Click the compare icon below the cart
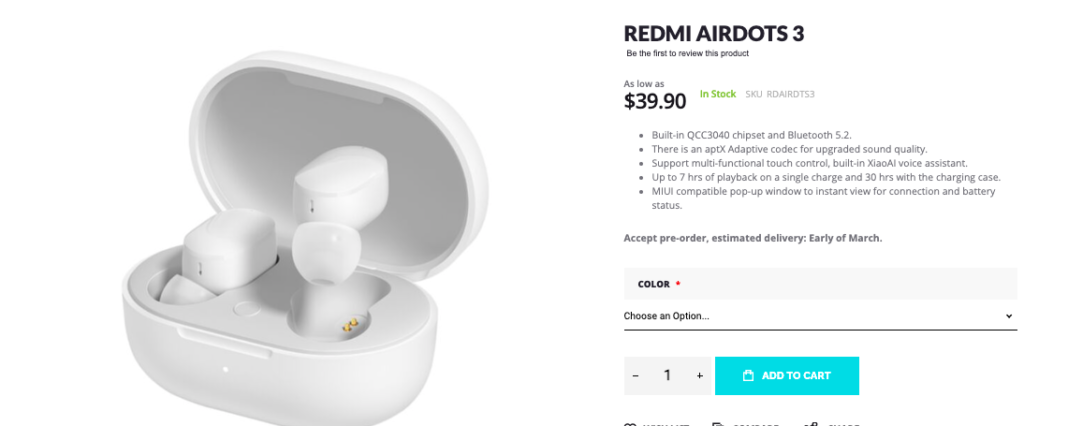 (718, 424)
